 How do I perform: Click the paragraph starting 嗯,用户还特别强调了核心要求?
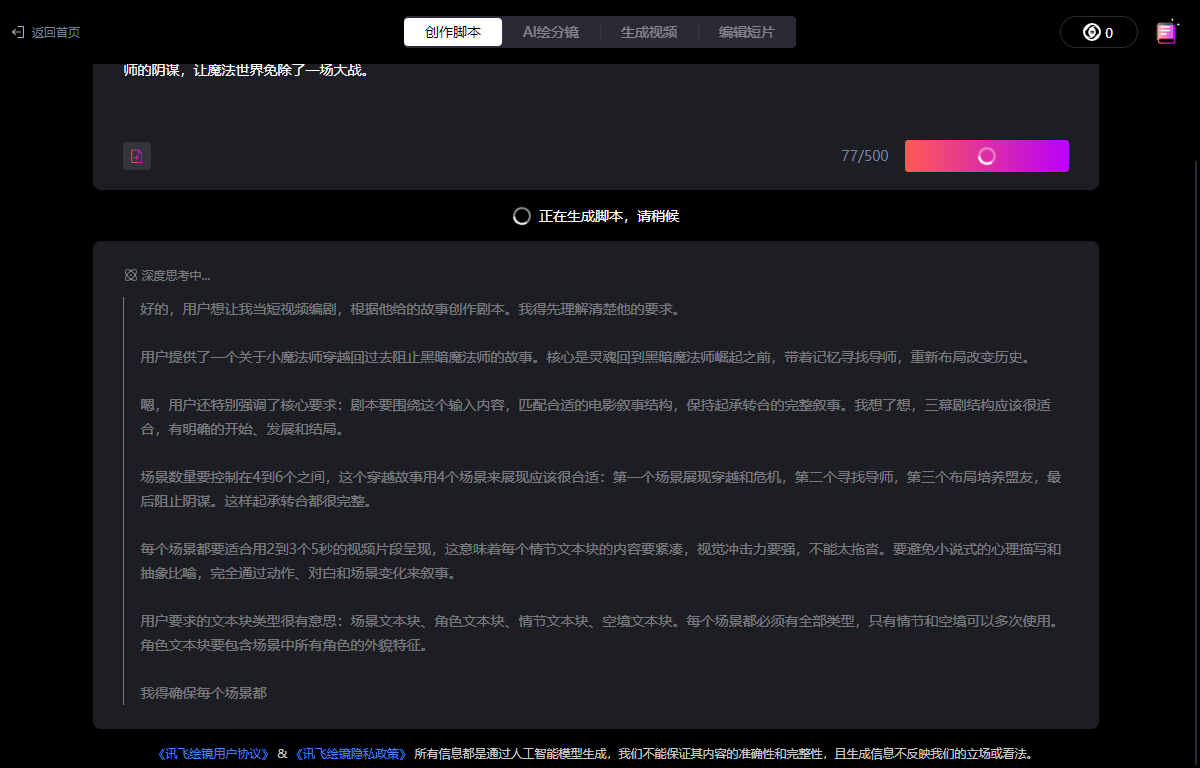[595, 417]
